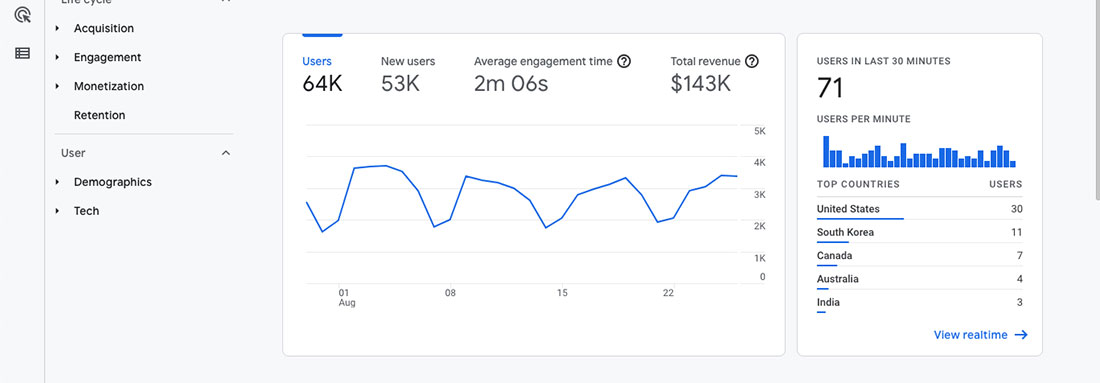Open Engagement in the sidebar

107,58
